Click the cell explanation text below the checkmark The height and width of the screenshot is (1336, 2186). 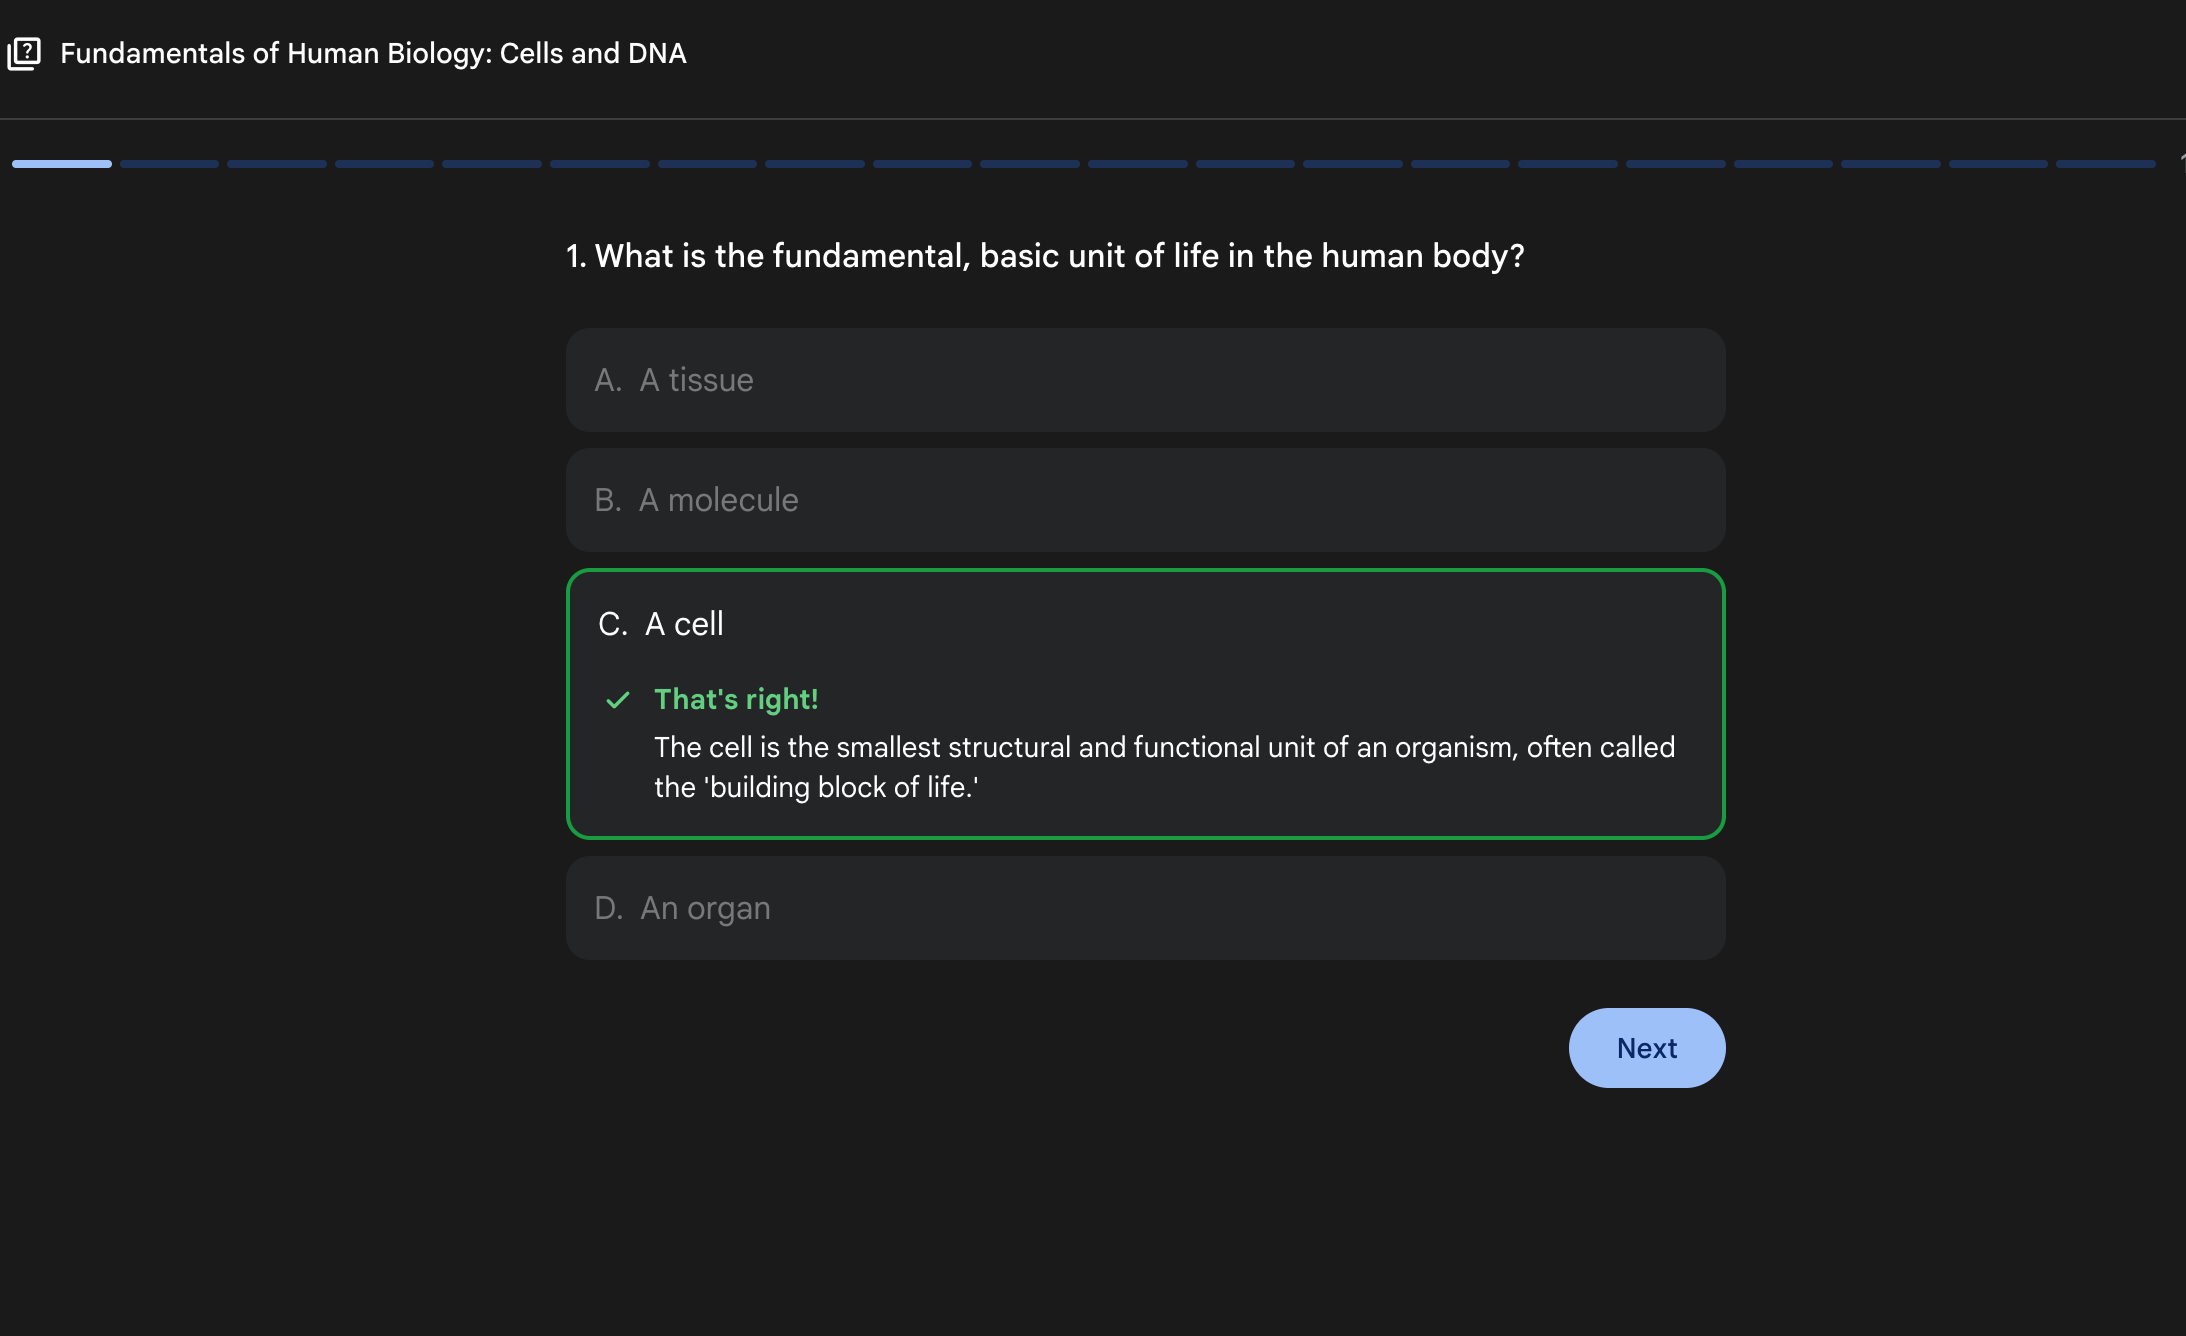pyautogui.click(x=1163, y=766)
